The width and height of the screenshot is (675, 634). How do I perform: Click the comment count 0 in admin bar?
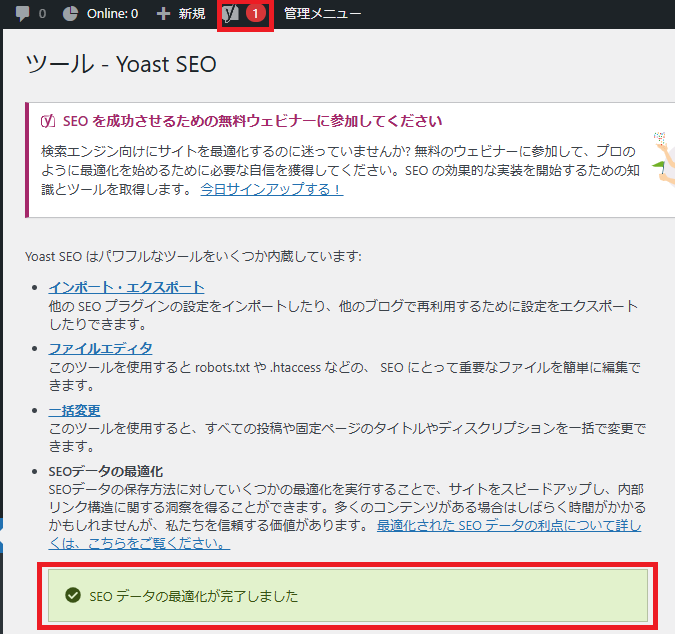pos(42,14)
